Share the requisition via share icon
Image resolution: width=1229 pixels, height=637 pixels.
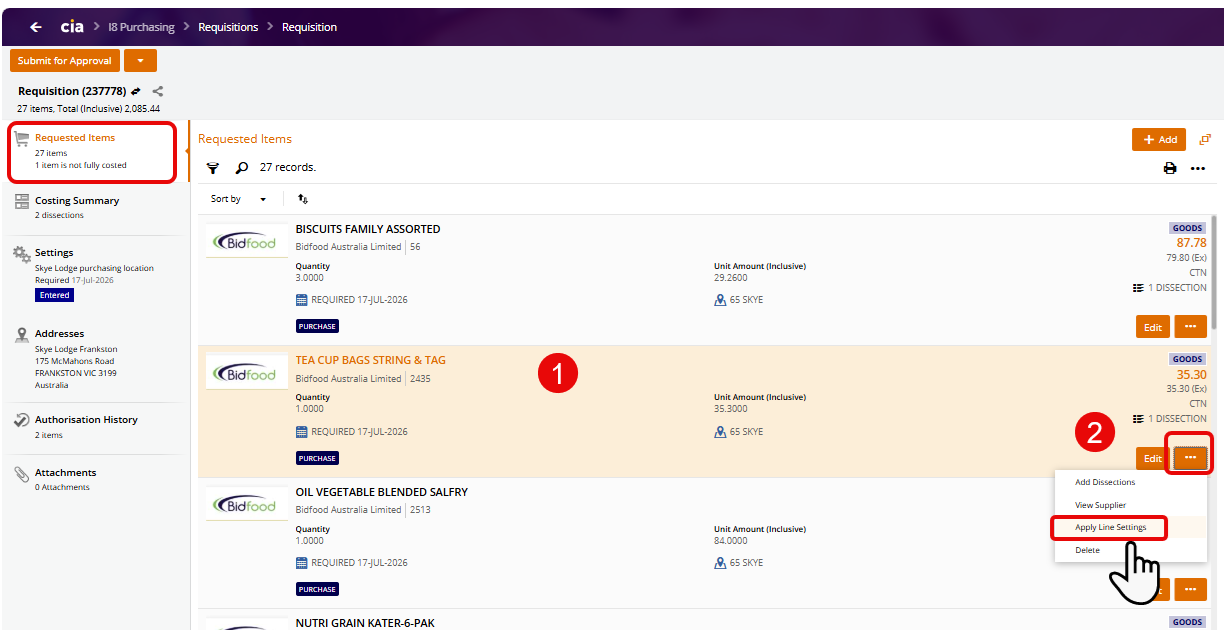[x=158, y=91]
